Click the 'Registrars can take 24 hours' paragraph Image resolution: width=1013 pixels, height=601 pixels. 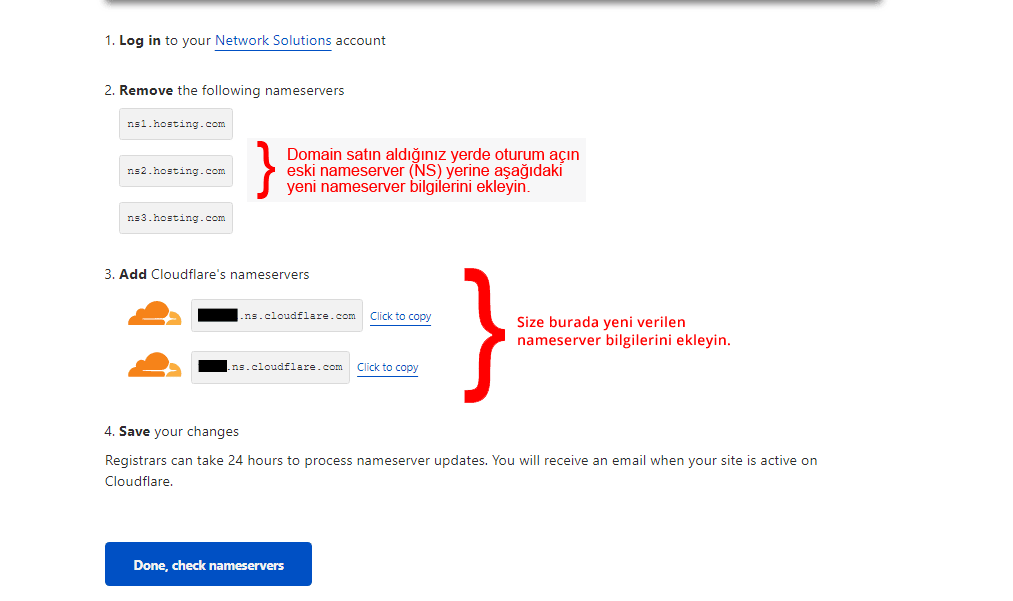pos(460,470)
